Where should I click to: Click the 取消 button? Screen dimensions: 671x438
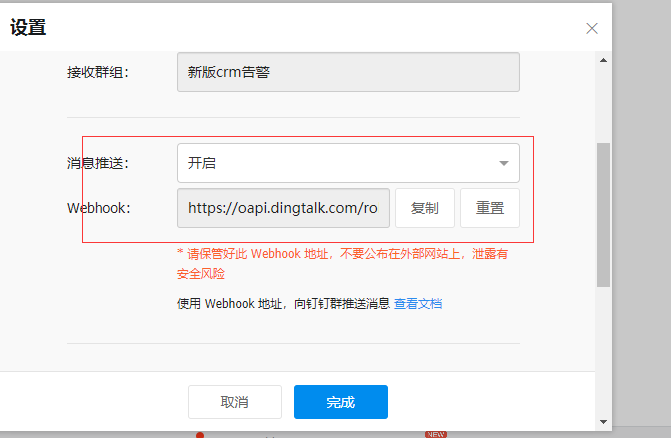coord(235,402)
